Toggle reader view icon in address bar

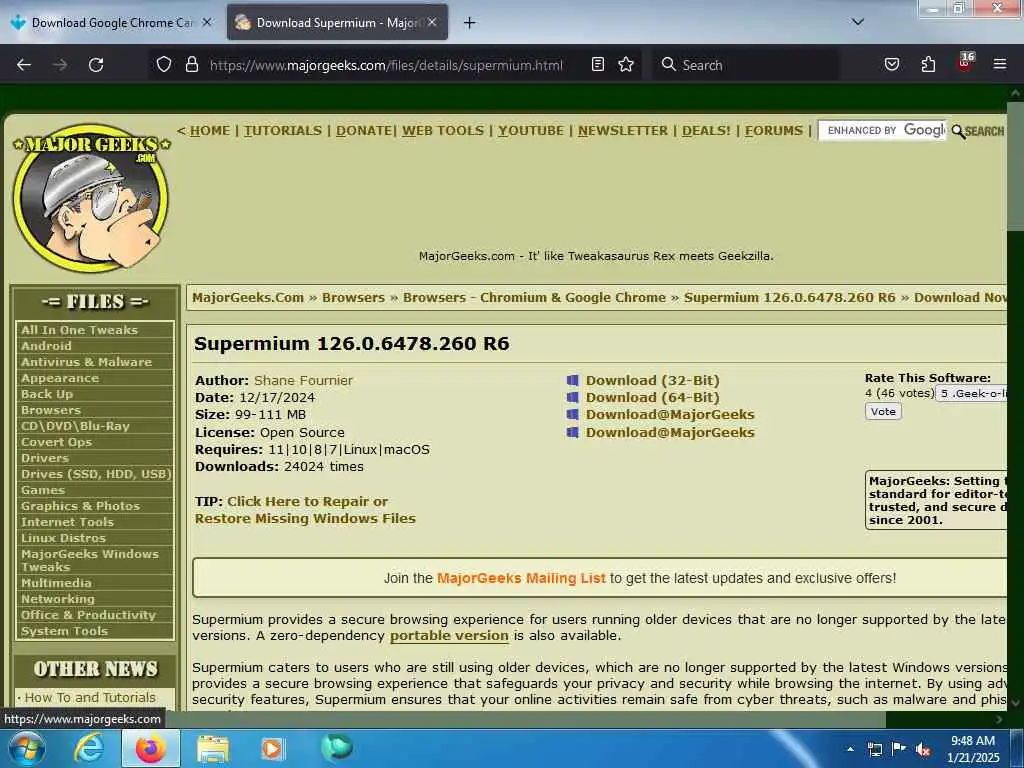(x=598, y=65)
